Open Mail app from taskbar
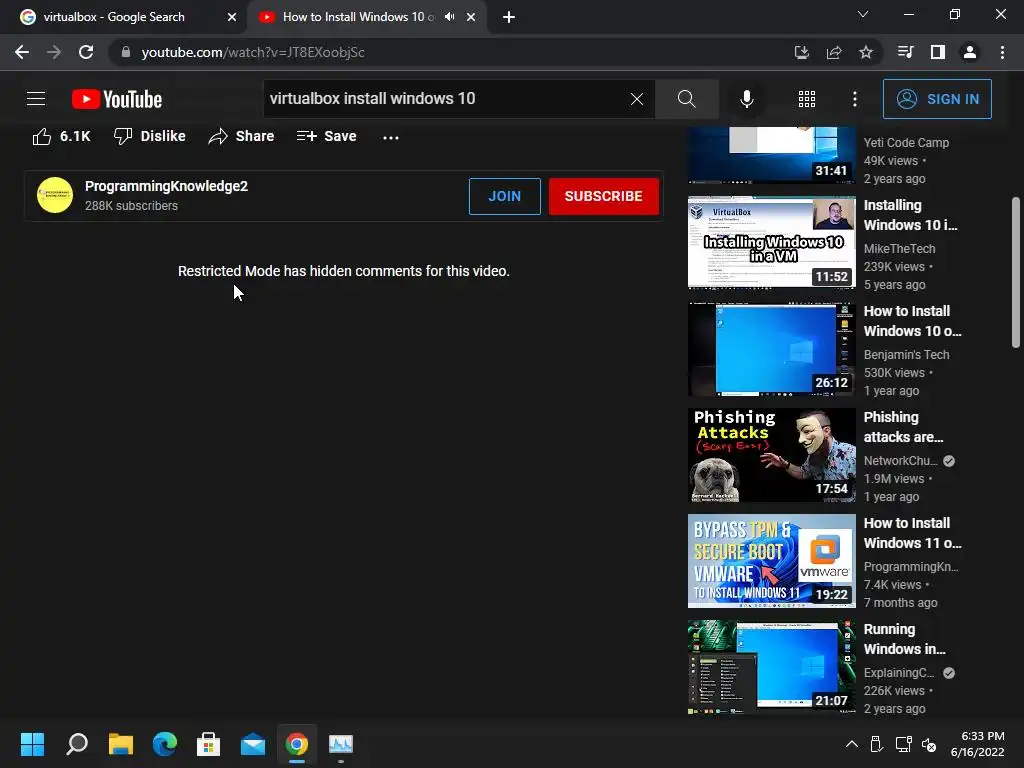This screenshot has height=768, width=1024. 253,744
